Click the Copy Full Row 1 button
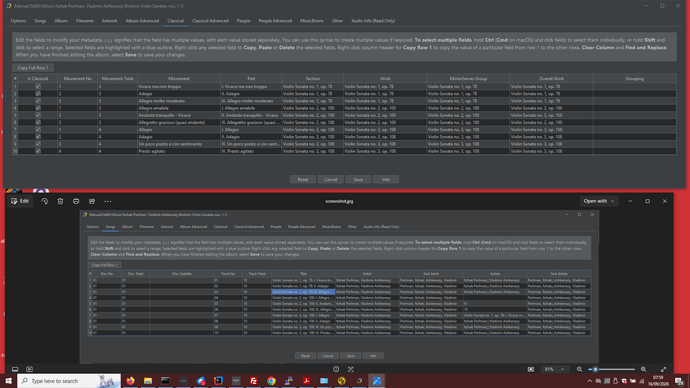Viewport: 690px width, 388px height. click(x=33, y=68)
